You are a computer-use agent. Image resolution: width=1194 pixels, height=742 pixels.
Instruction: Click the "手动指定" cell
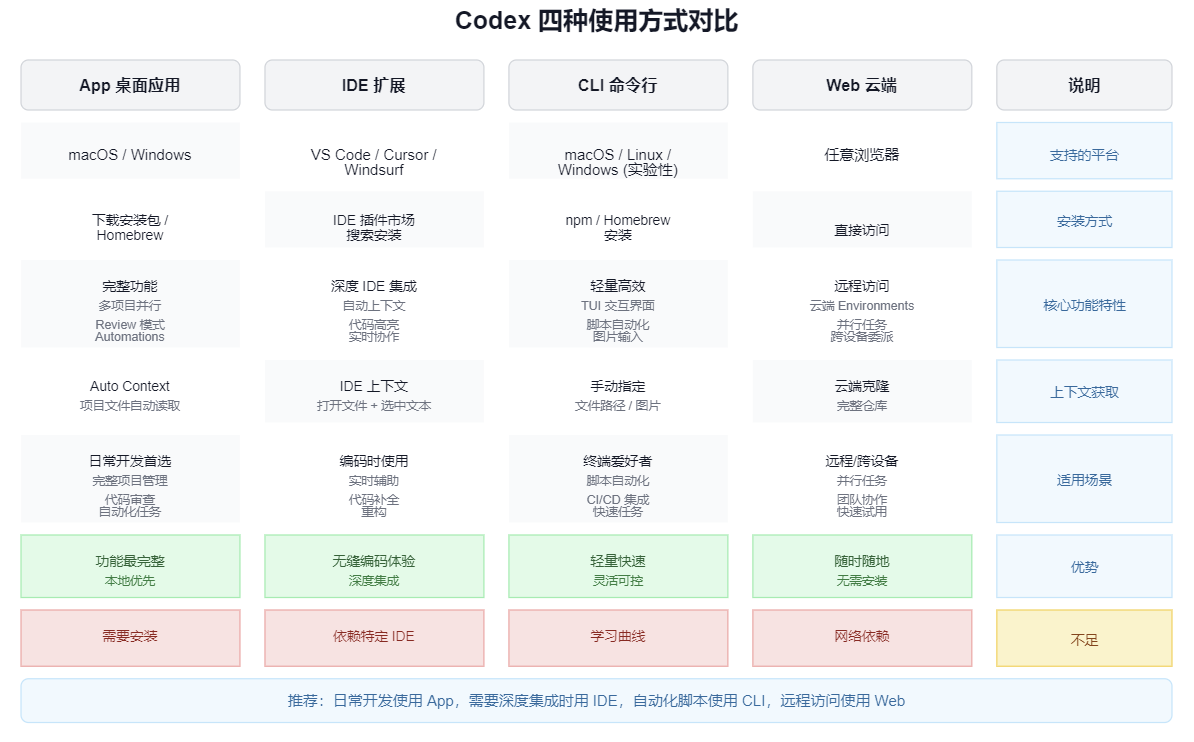coord(618,391)
